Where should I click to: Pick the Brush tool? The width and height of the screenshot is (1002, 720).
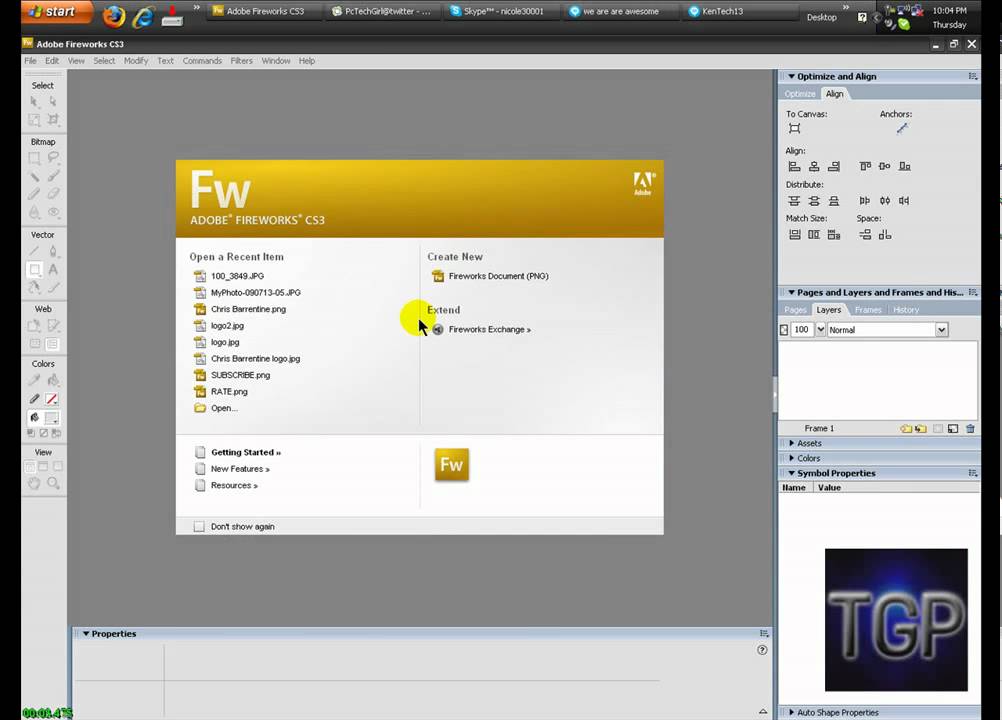click(53, 176)
